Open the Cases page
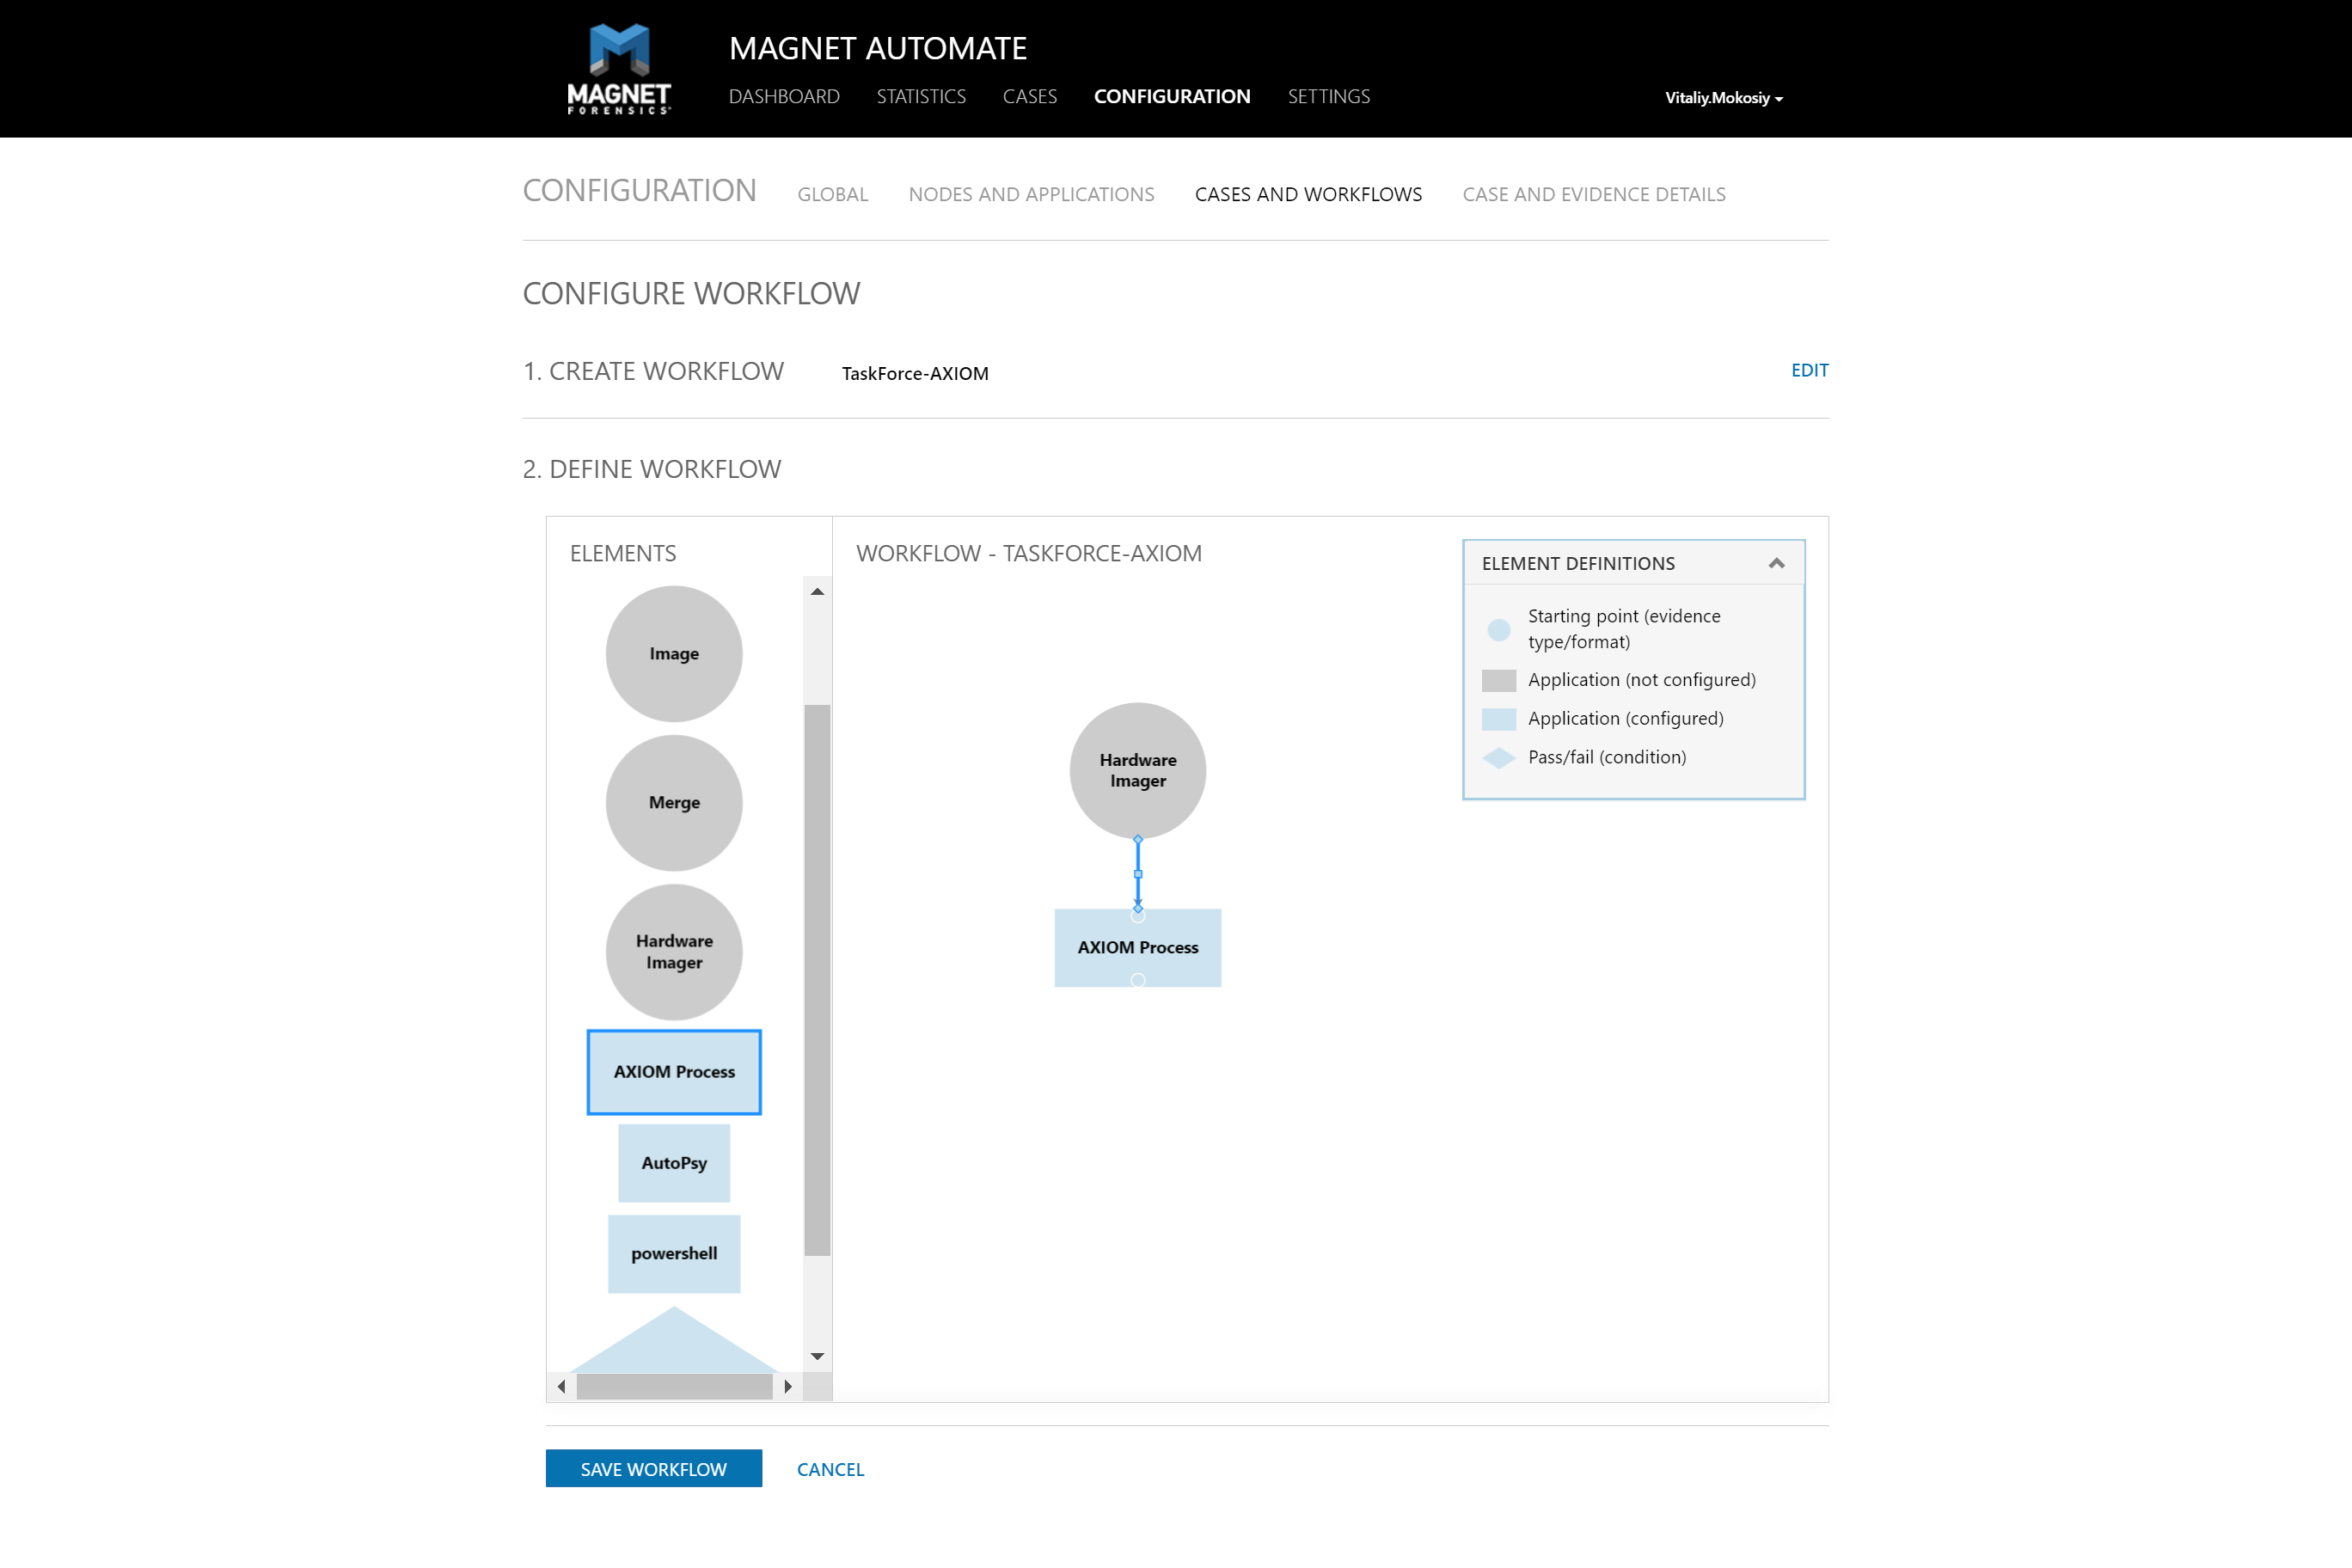The image size is (2352, 1568). (1030, 97)
